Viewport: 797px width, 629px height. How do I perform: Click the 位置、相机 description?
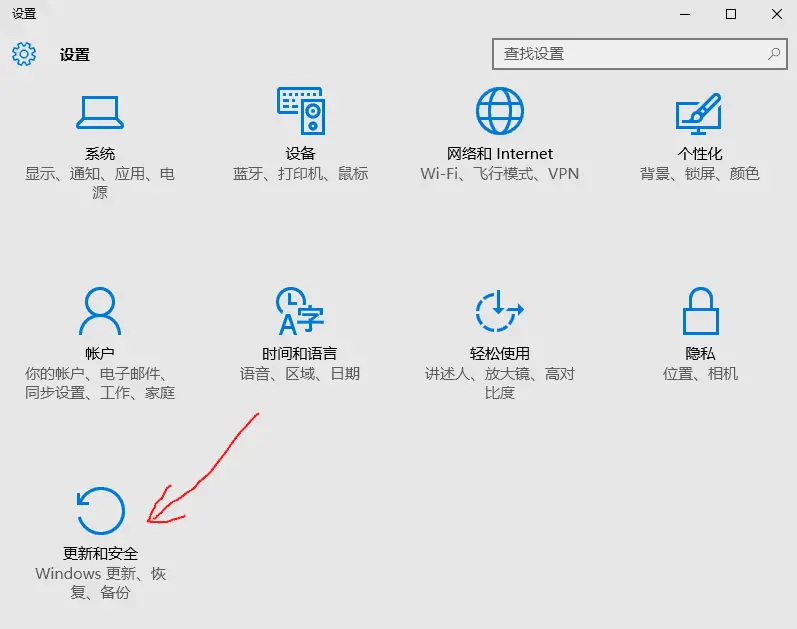click(700, 374)
